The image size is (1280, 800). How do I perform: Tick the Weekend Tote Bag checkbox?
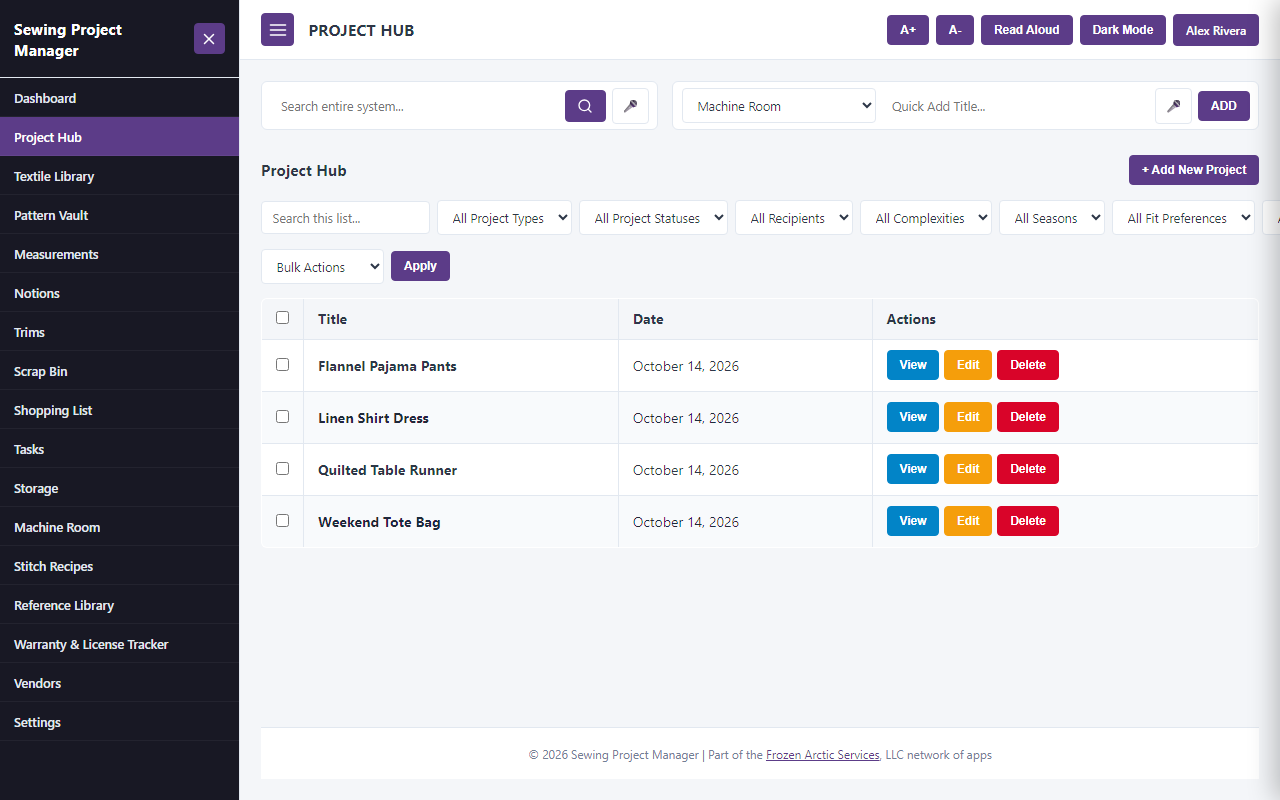(x=282, y=521)
